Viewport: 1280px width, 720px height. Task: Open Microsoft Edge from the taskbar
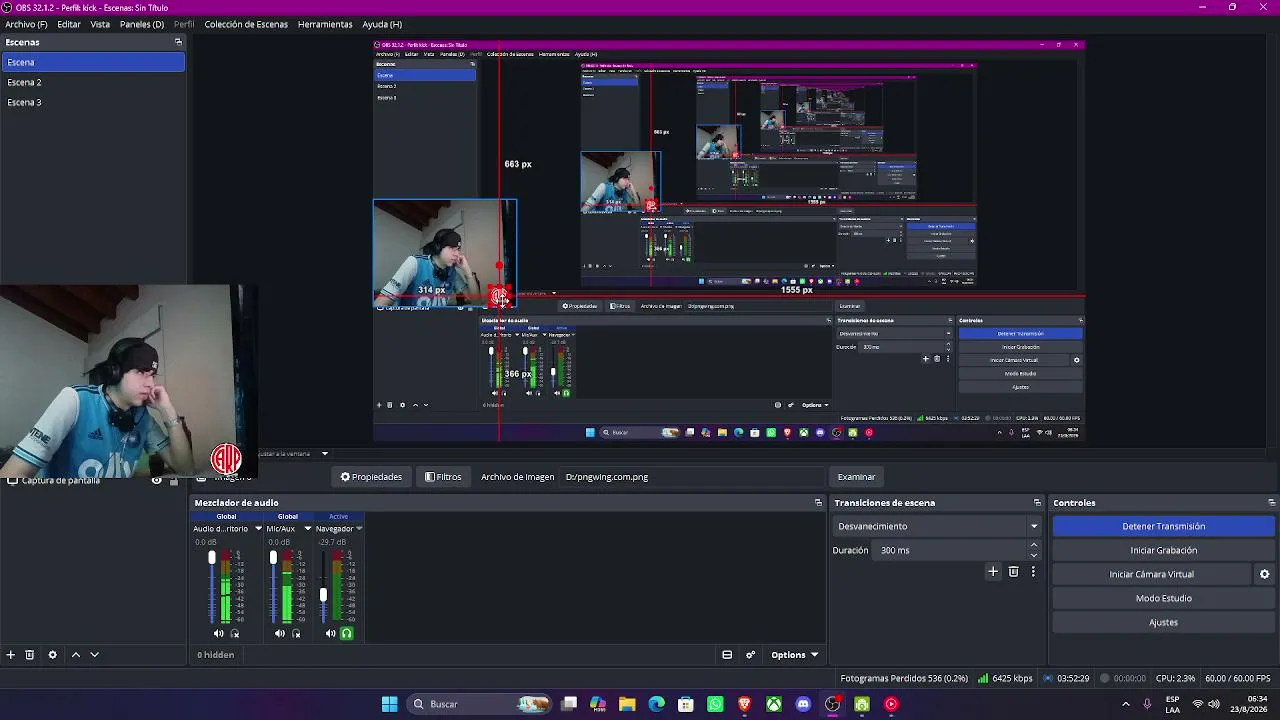pyautogui.click(x=656, y=704)
